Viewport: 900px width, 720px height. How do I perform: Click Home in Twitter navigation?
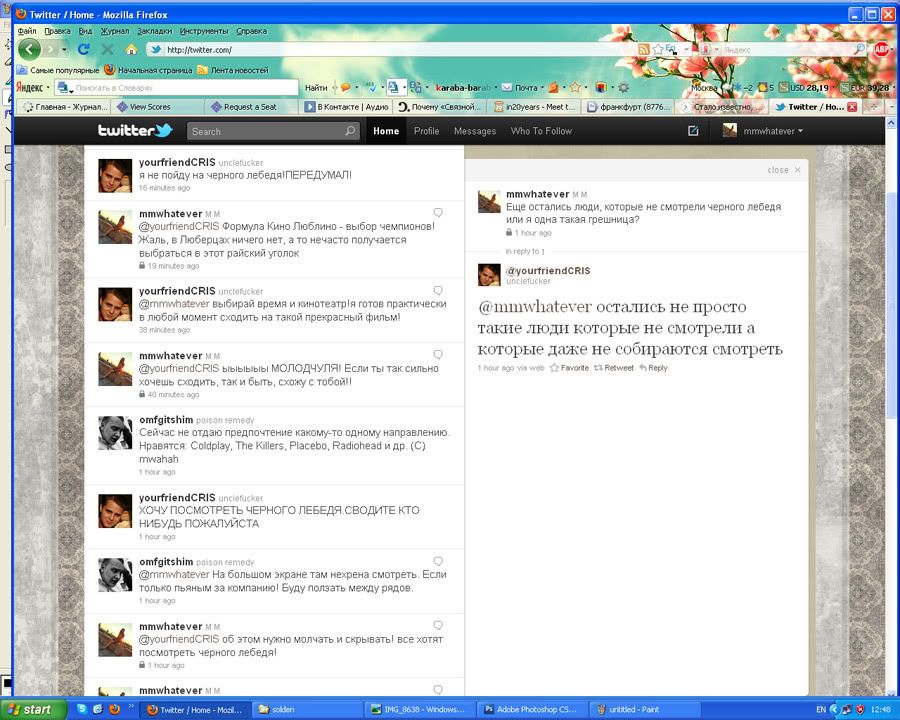[386, 131]
